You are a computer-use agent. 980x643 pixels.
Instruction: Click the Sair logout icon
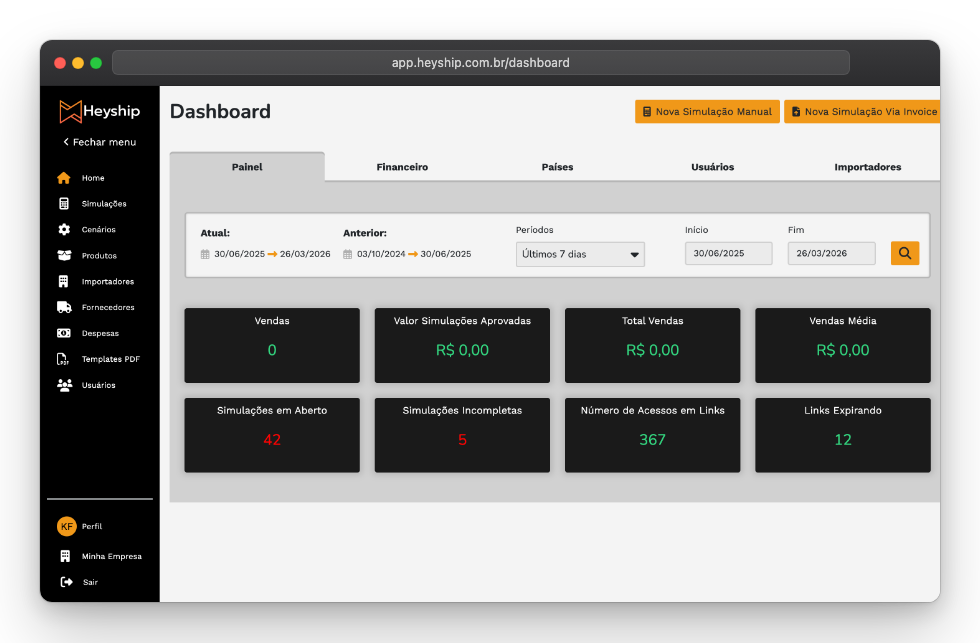point(66,582)
